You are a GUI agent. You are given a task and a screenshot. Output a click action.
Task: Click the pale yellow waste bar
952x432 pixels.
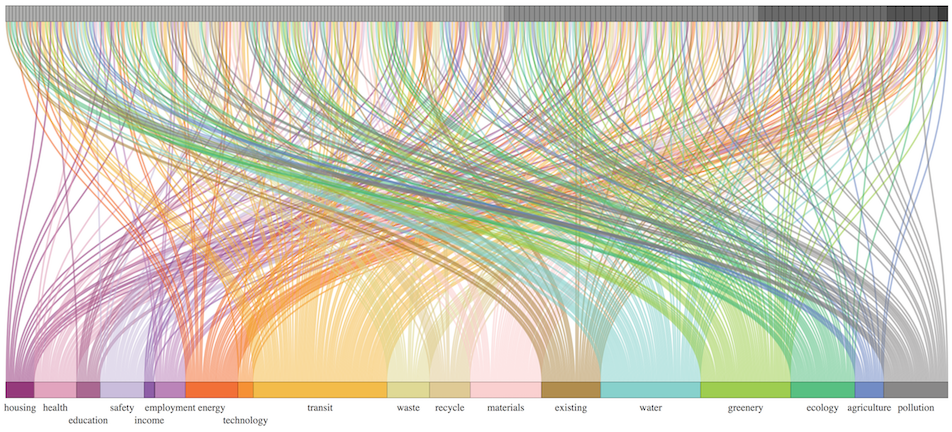pos(408,390)
